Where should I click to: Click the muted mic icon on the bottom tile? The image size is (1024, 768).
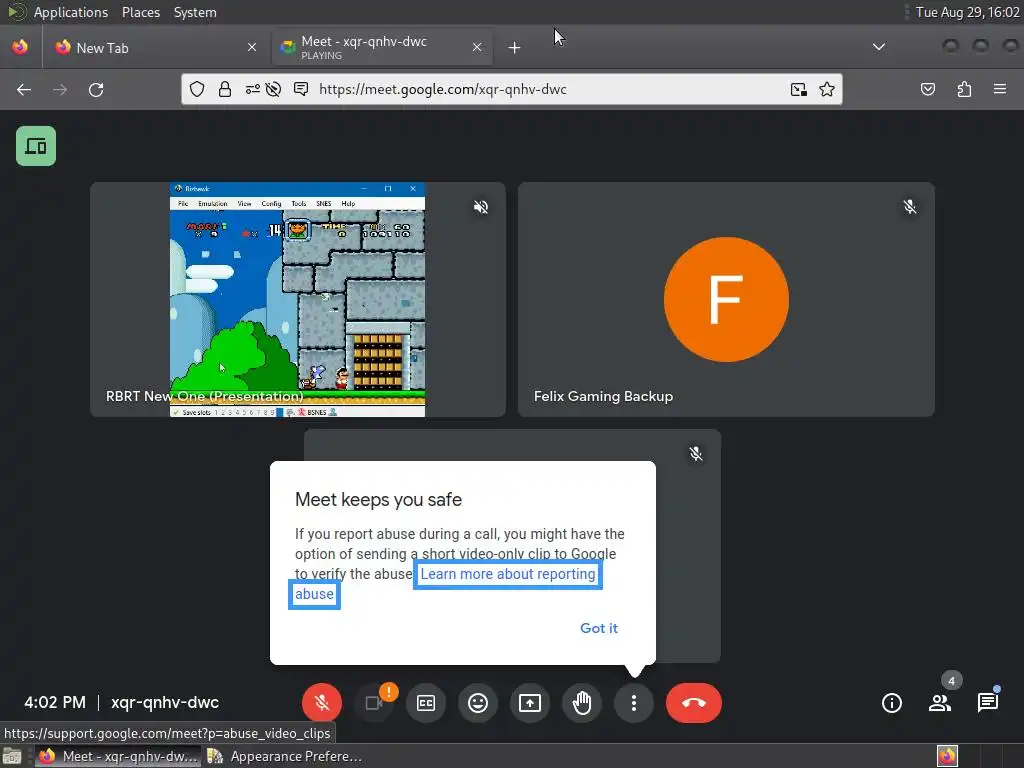[696, 454]
